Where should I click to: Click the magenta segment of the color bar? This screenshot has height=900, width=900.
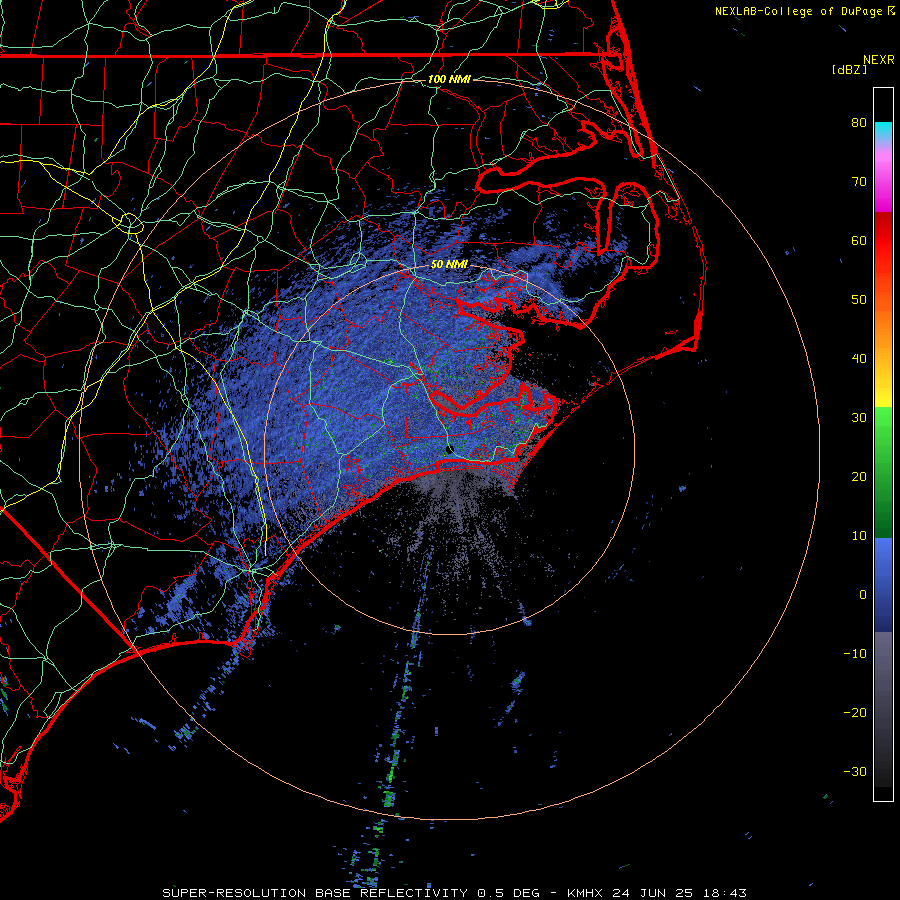coord(883,184)
